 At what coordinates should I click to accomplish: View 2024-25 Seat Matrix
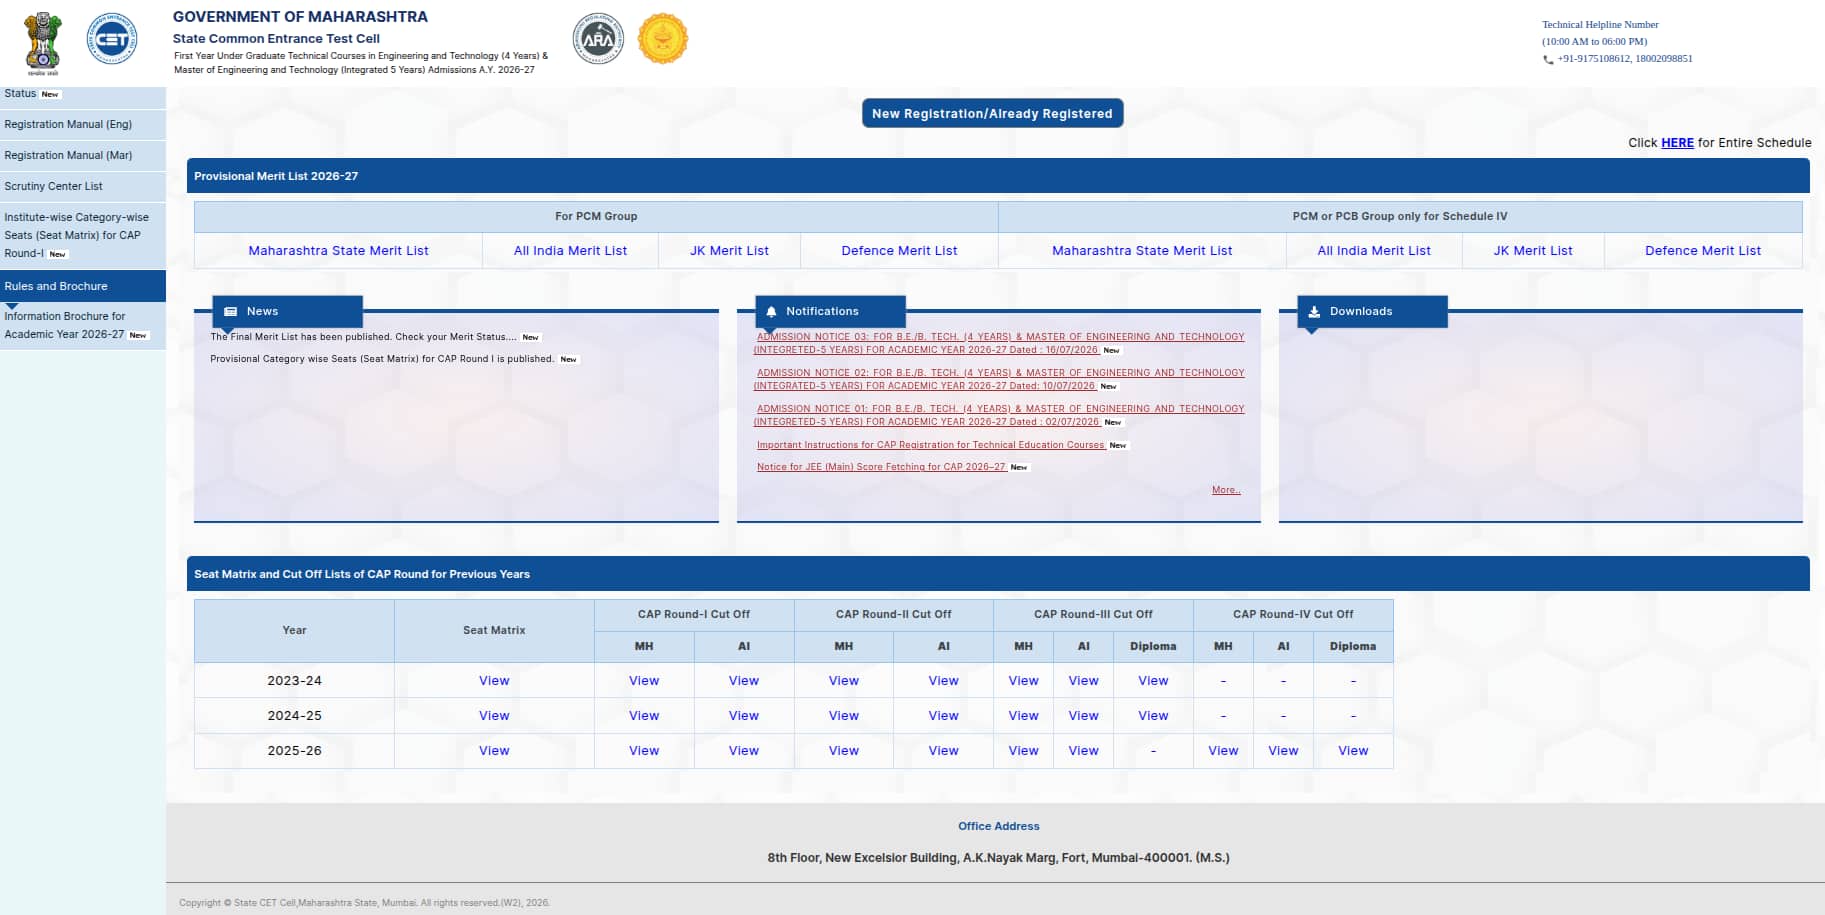[x=494, y=716]
